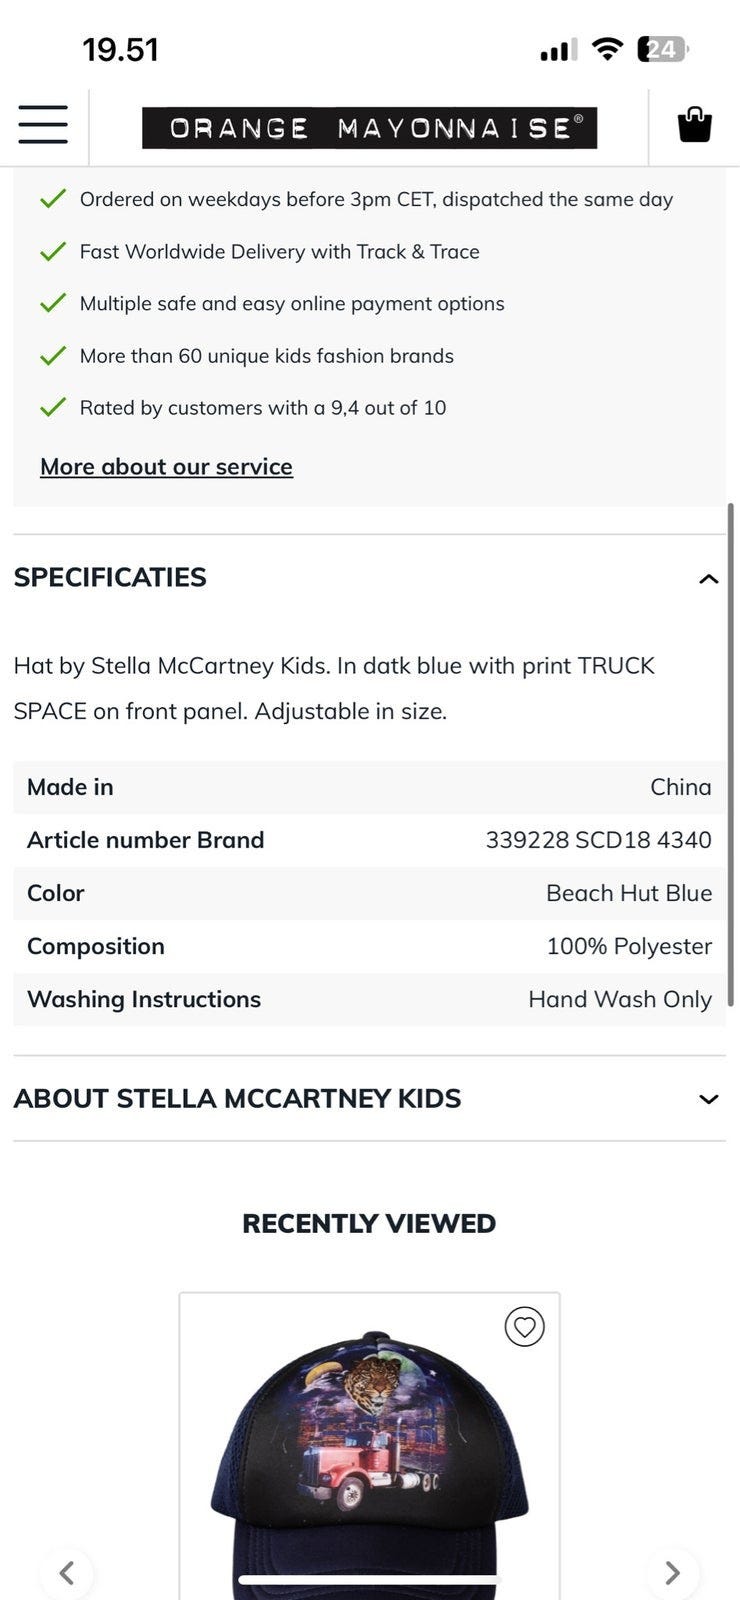This screenshot has height=1600, width=740.
Task: Tap the Specificaties section heading
Action: pos(110,577)
